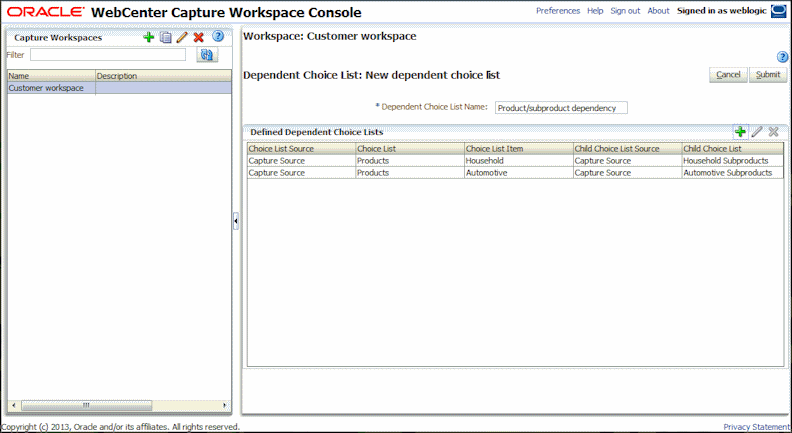Open the Help link in header

[595, 11]
